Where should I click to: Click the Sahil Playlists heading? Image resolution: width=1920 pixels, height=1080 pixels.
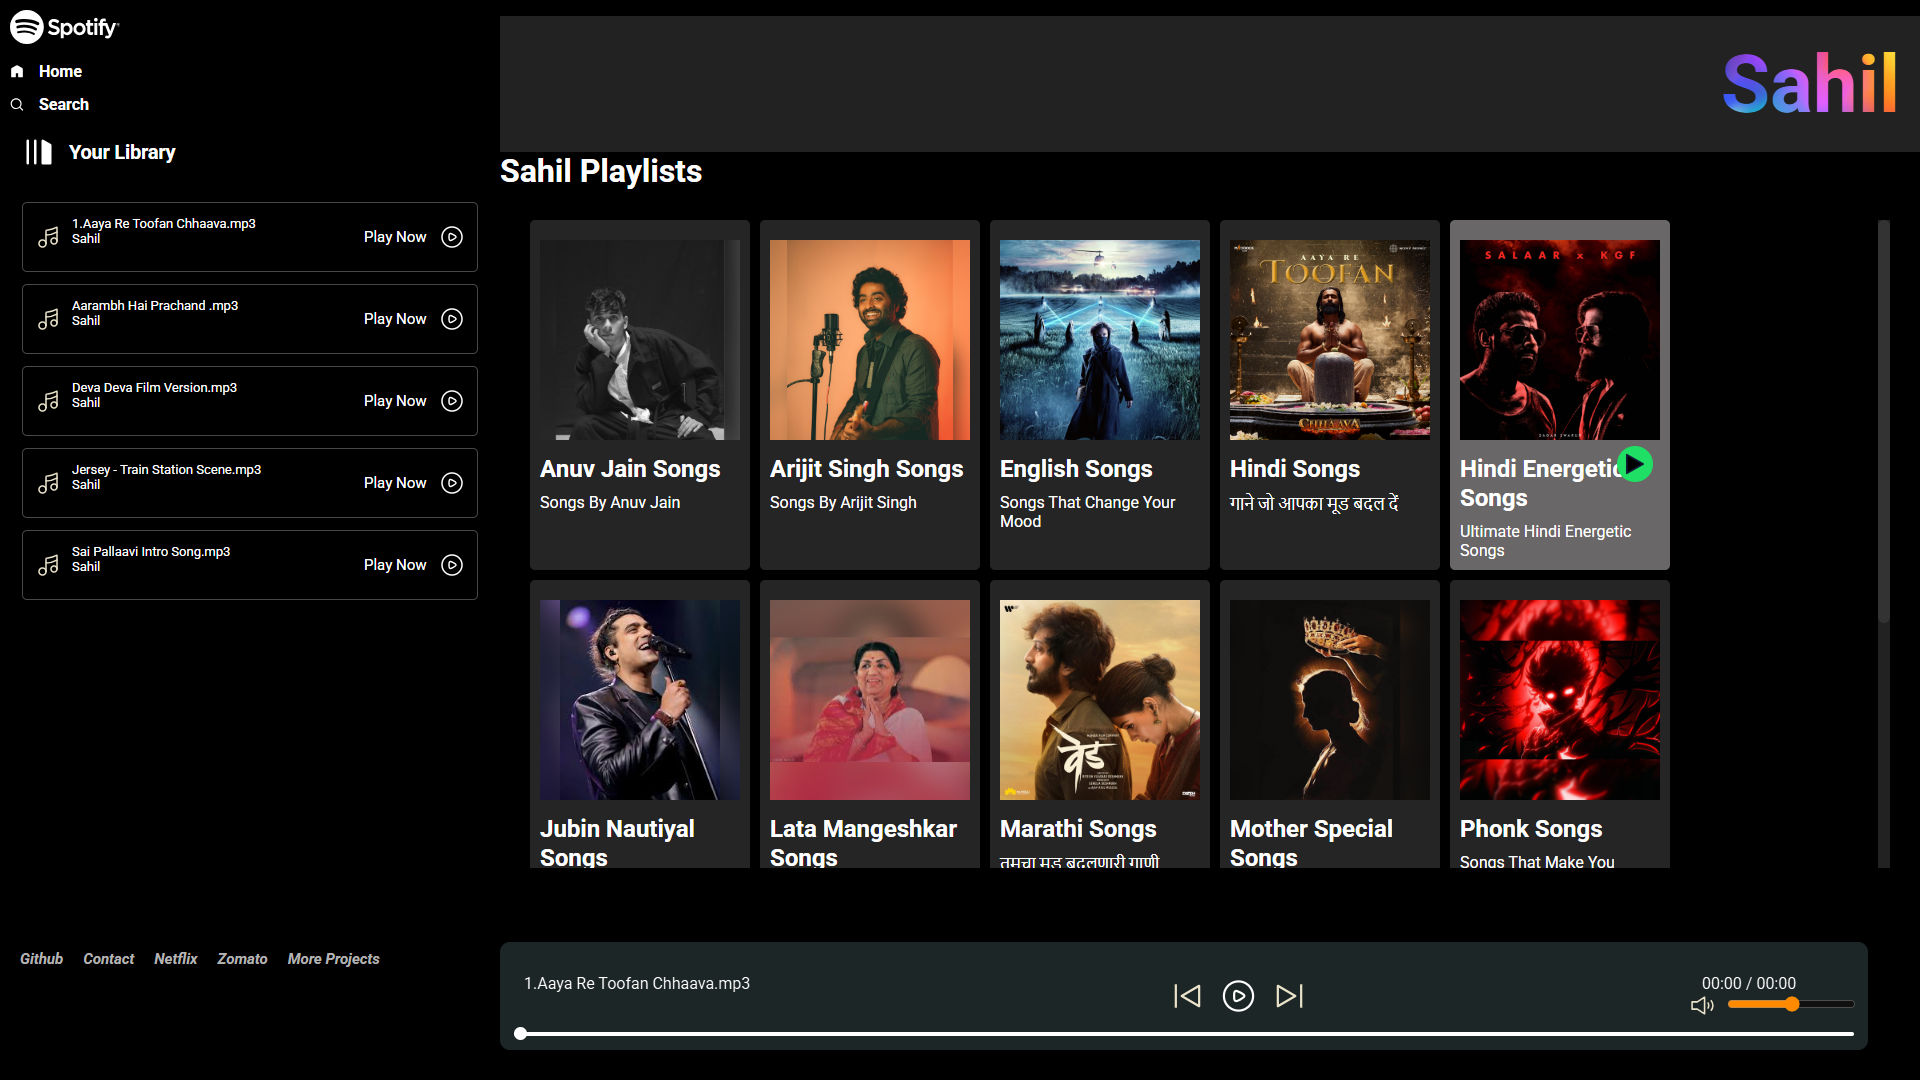coord(601,171)
